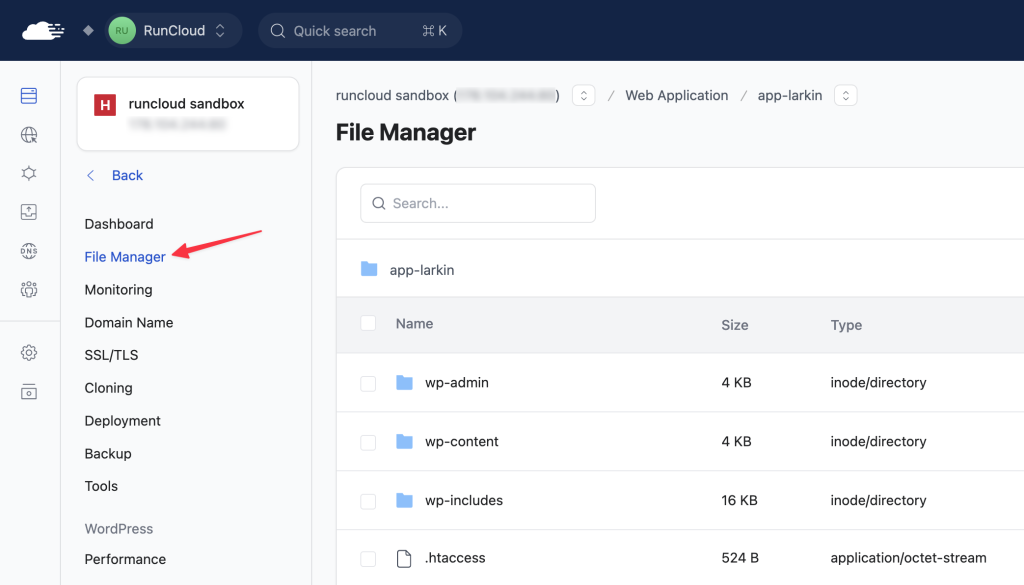This screenshot has height=585, width=1024.
Task: Open the File Manager menu item
Action: tap(125, 257)
